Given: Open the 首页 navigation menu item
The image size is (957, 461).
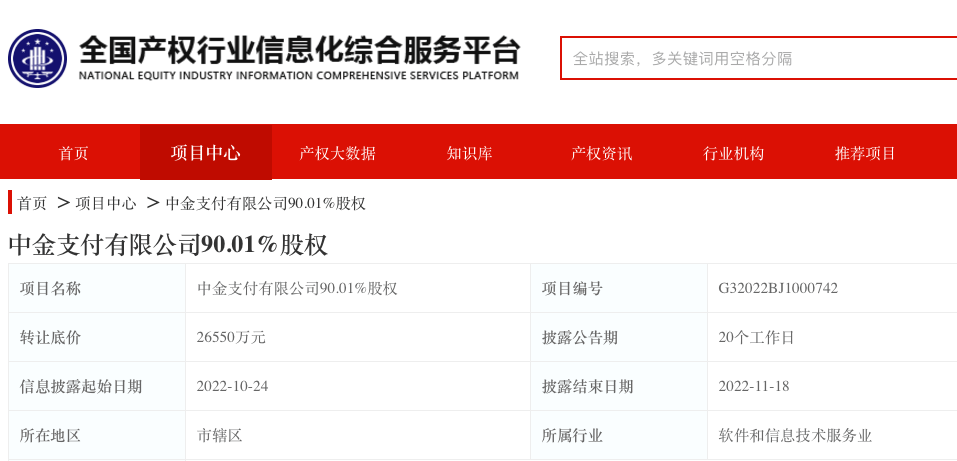Looking at the screenshot, I should pyautogui.click(x=73, y=153).
